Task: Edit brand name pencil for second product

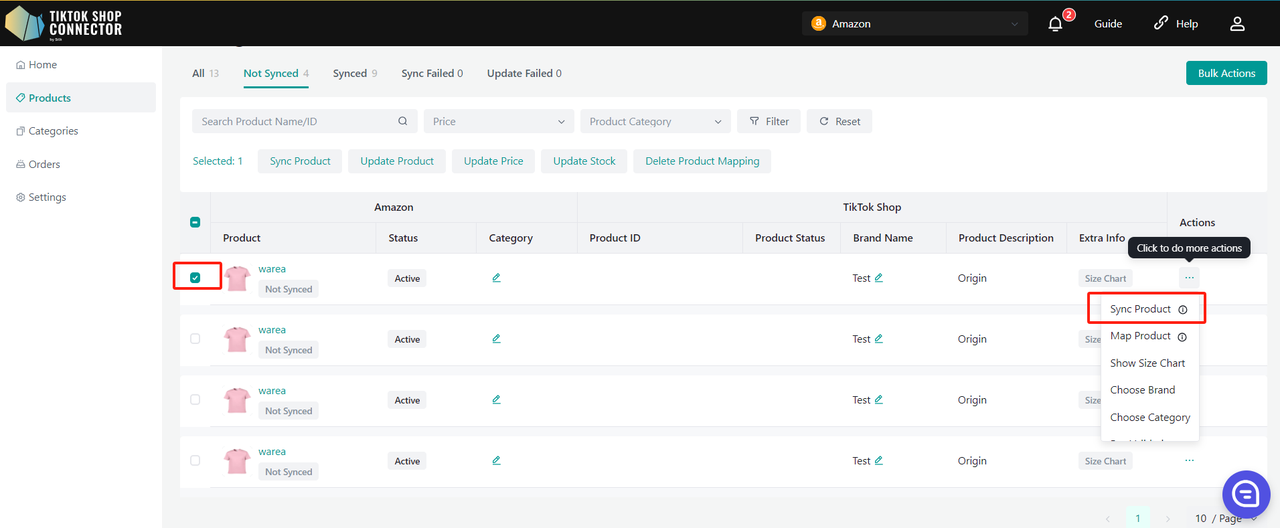Action: [x=879, y=339]
